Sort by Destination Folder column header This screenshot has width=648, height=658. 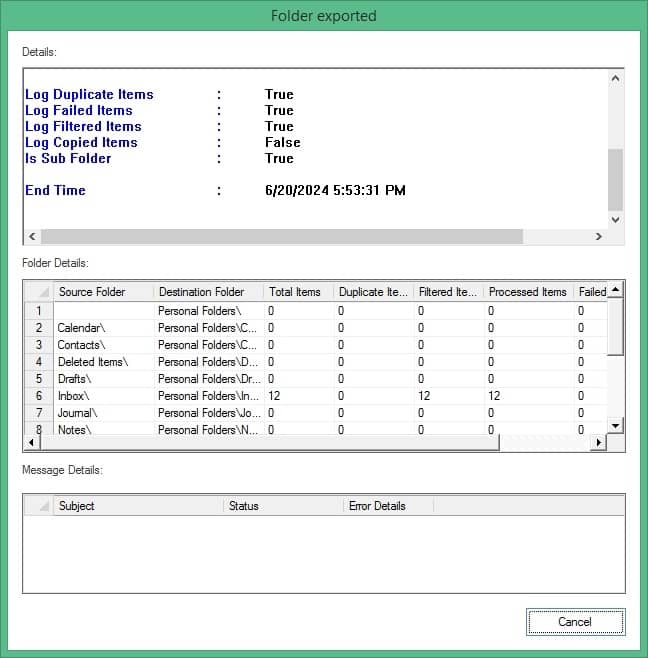click(209, 292)
